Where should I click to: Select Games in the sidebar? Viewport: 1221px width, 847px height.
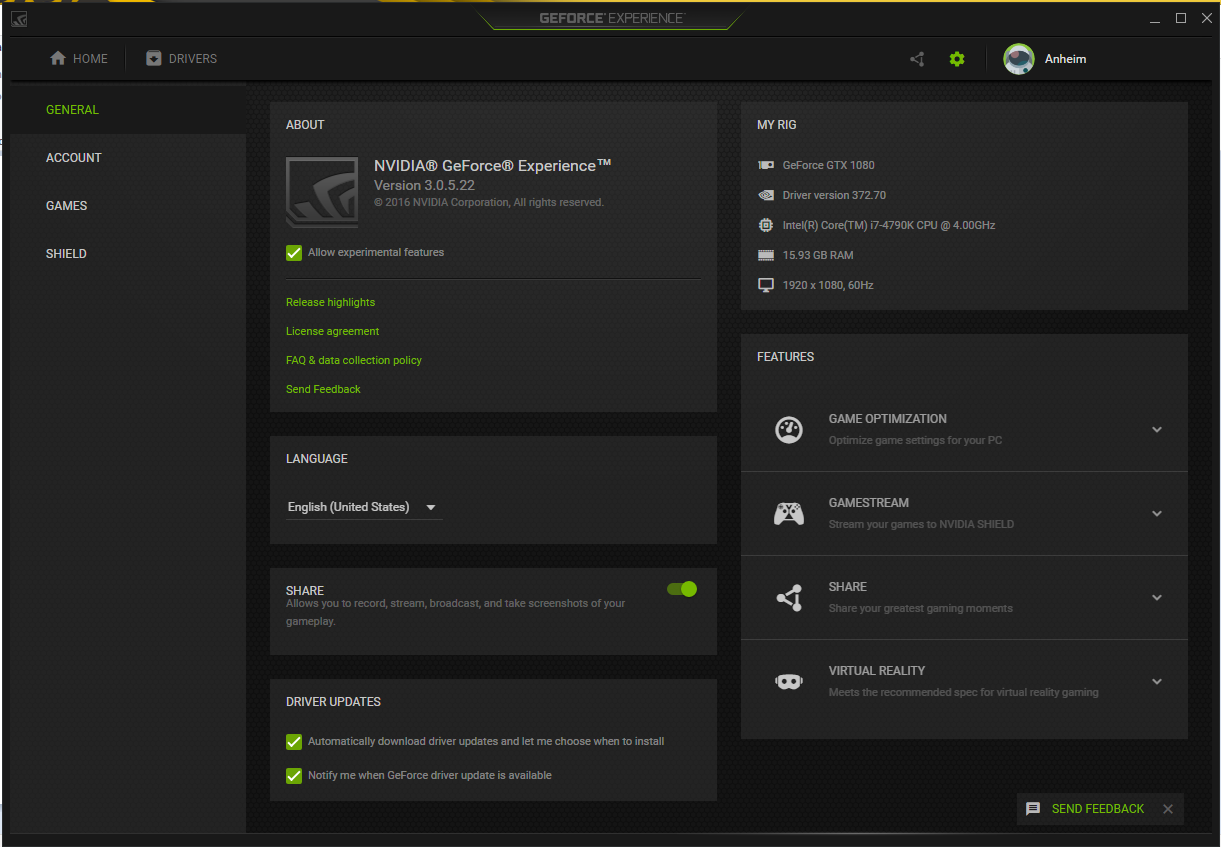tap(128, 206)
